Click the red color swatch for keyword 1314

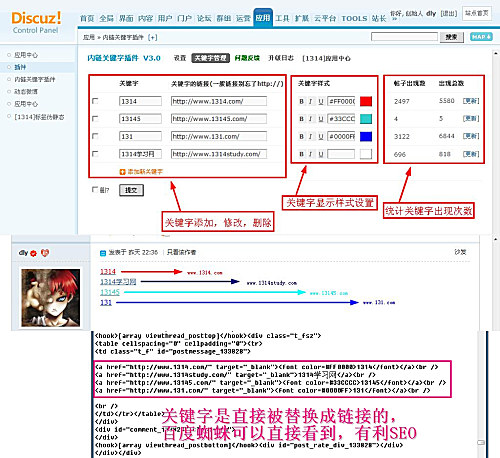pyautogui.click(x=366, y=101)
